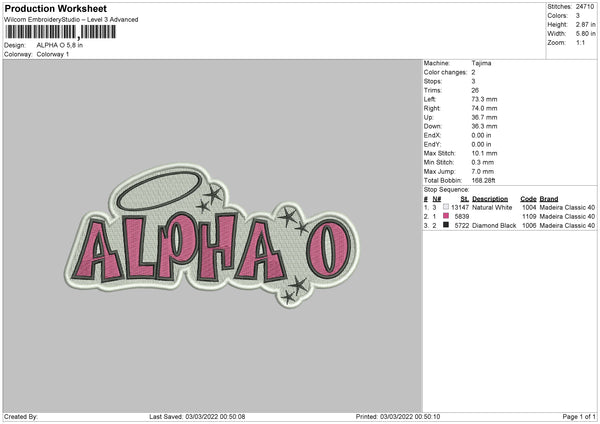This screenshot has width=600, height=424.
Task: Click the 'Description' column header
Action: 490,199
